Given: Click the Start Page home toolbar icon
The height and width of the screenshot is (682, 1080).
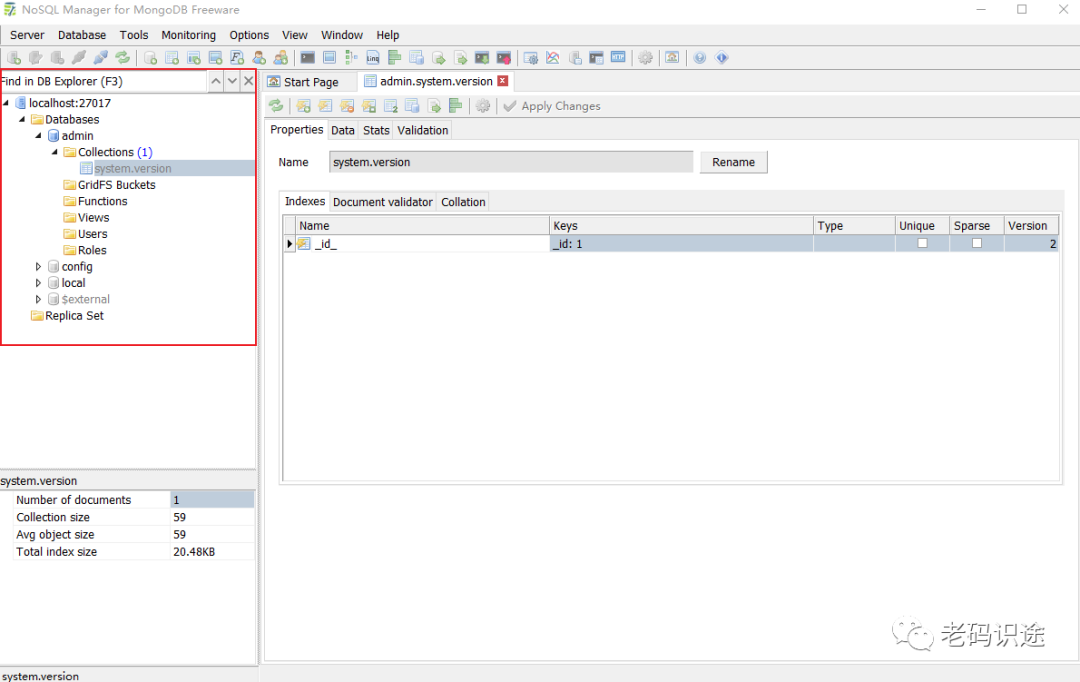Looking at the screenshot, I should click(x=672, y=58).
